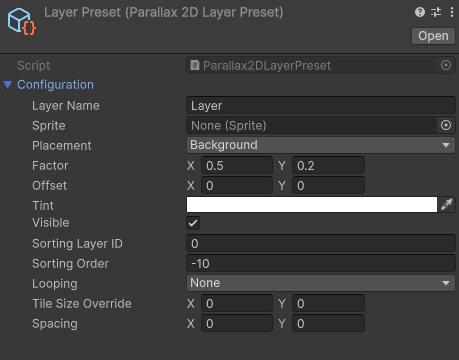This screenshot has height=360, width=459.
Task: Click the Layer Name property label
Action: 66,106
